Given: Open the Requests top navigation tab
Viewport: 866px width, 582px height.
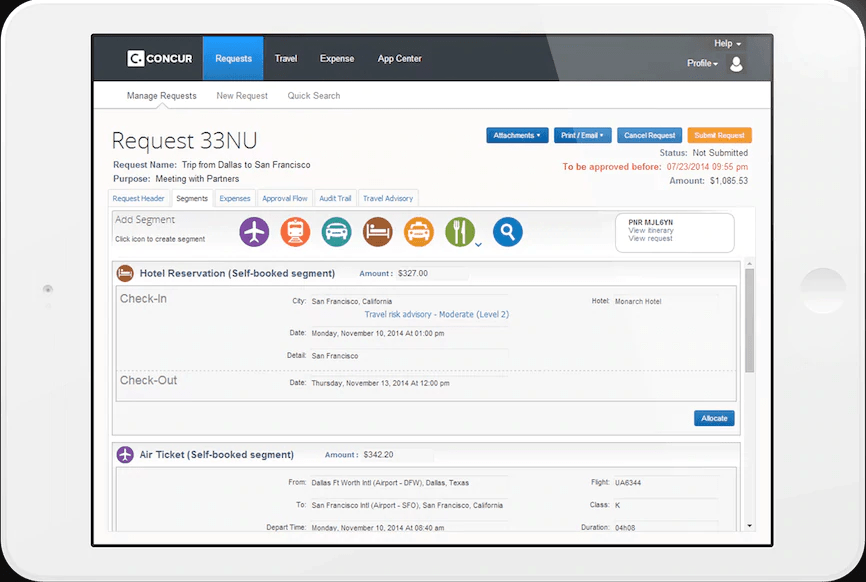Looking at the screenshot, I should point(233,59).
